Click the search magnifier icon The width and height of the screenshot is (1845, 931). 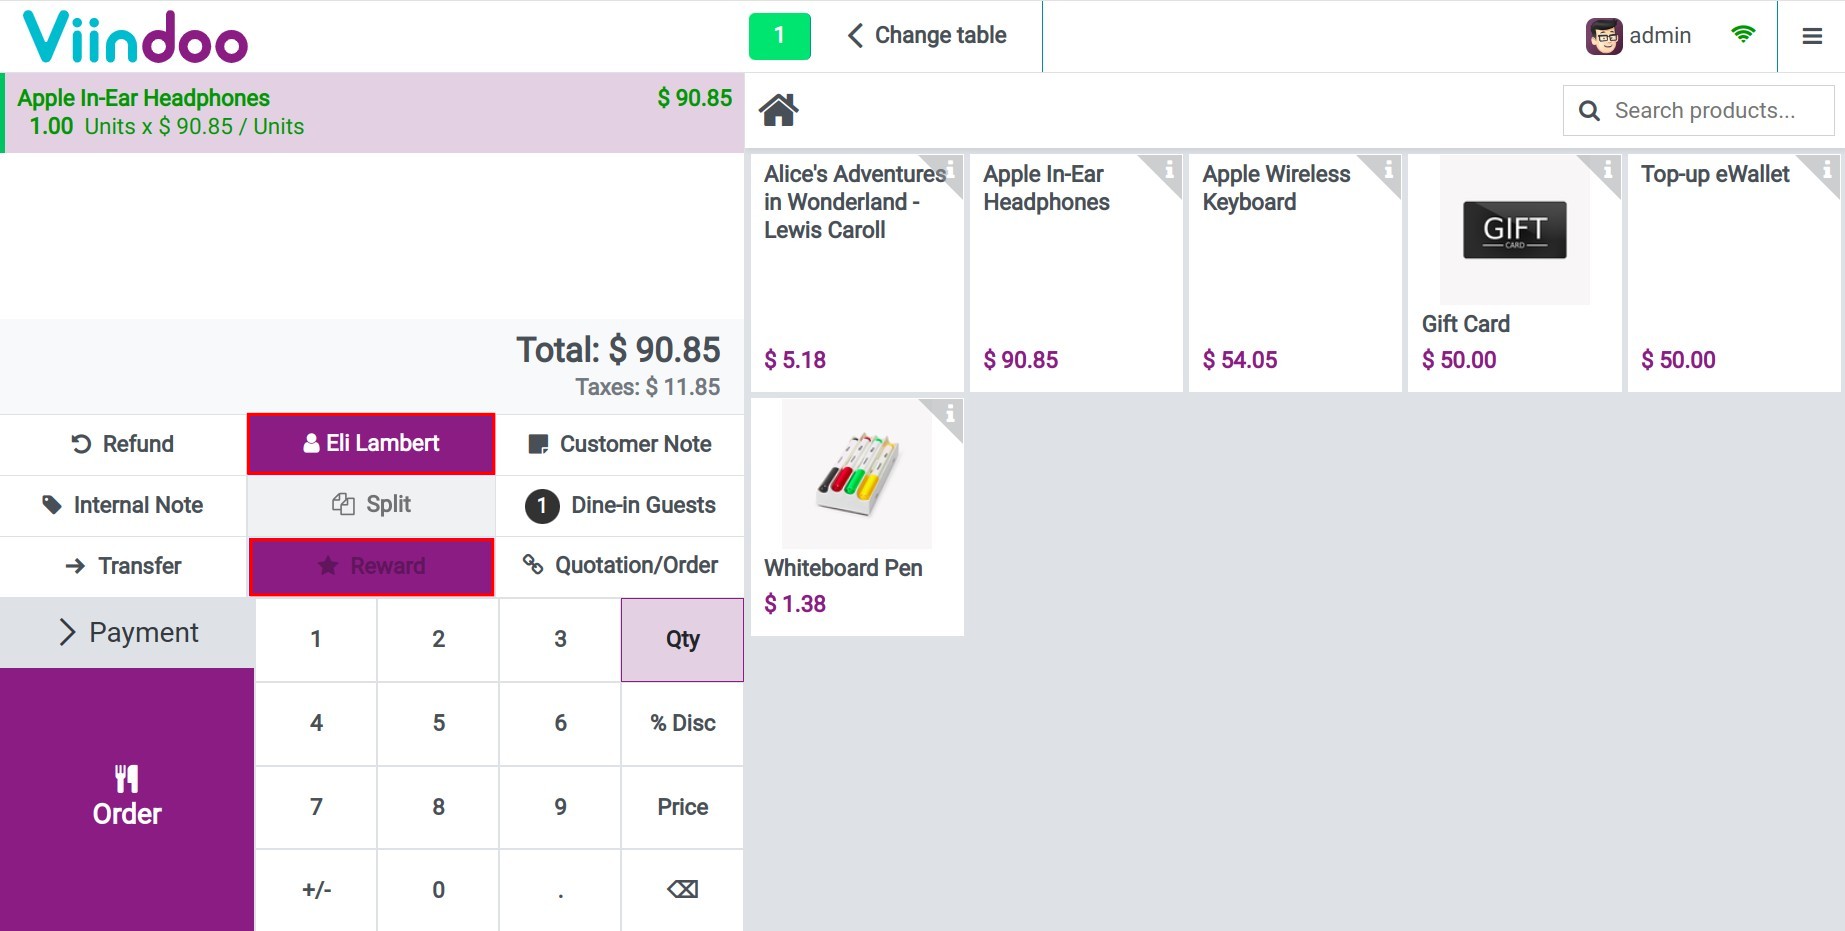tap(1589, 111)
